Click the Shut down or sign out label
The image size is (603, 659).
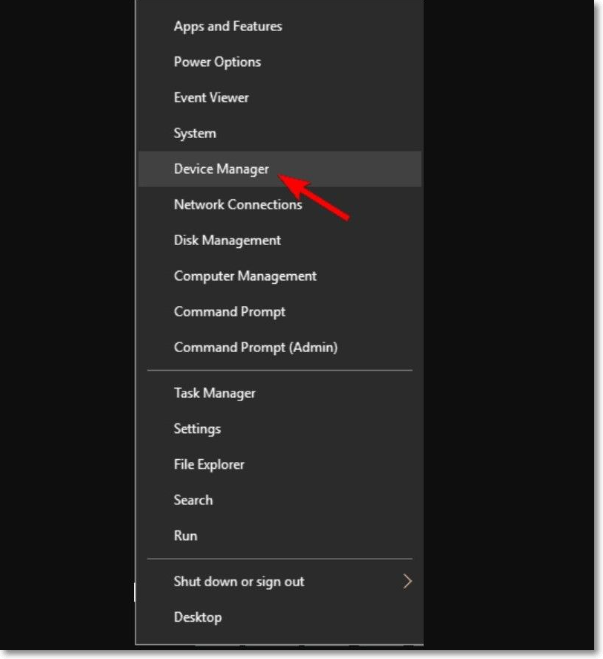[239, 581]
